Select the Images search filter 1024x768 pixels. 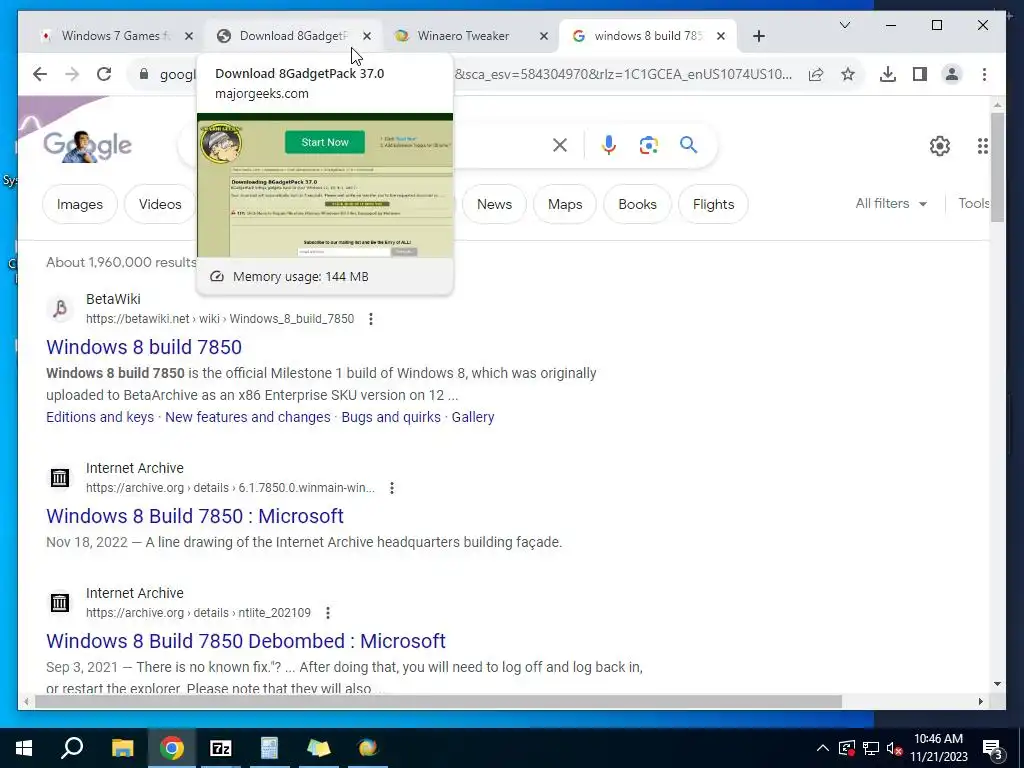[x=80, y=204]
